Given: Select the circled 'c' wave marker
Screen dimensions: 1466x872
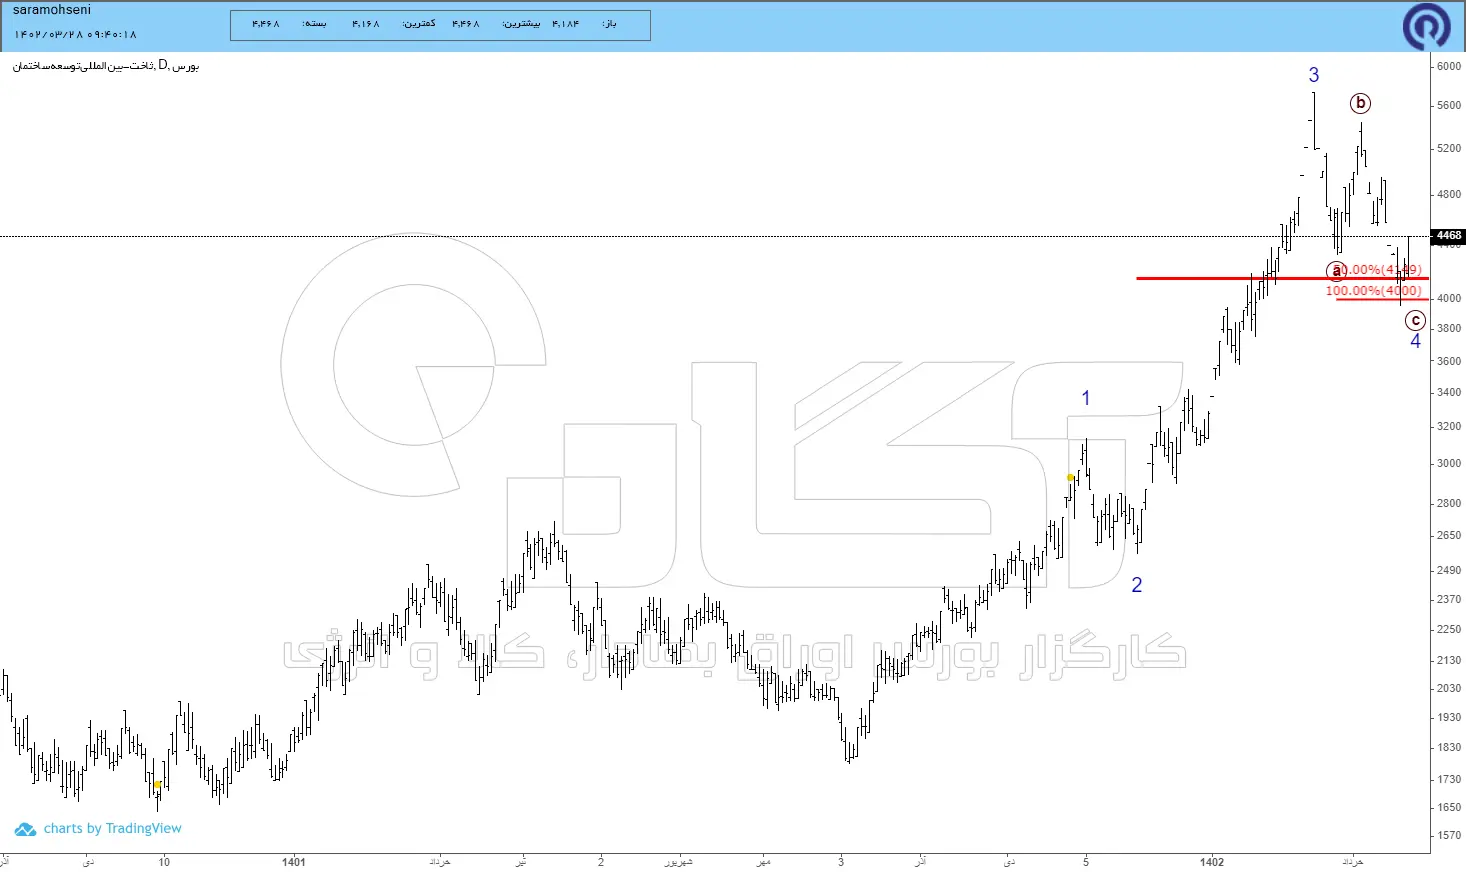Looking at the screenshot, I should [1415, 320].
